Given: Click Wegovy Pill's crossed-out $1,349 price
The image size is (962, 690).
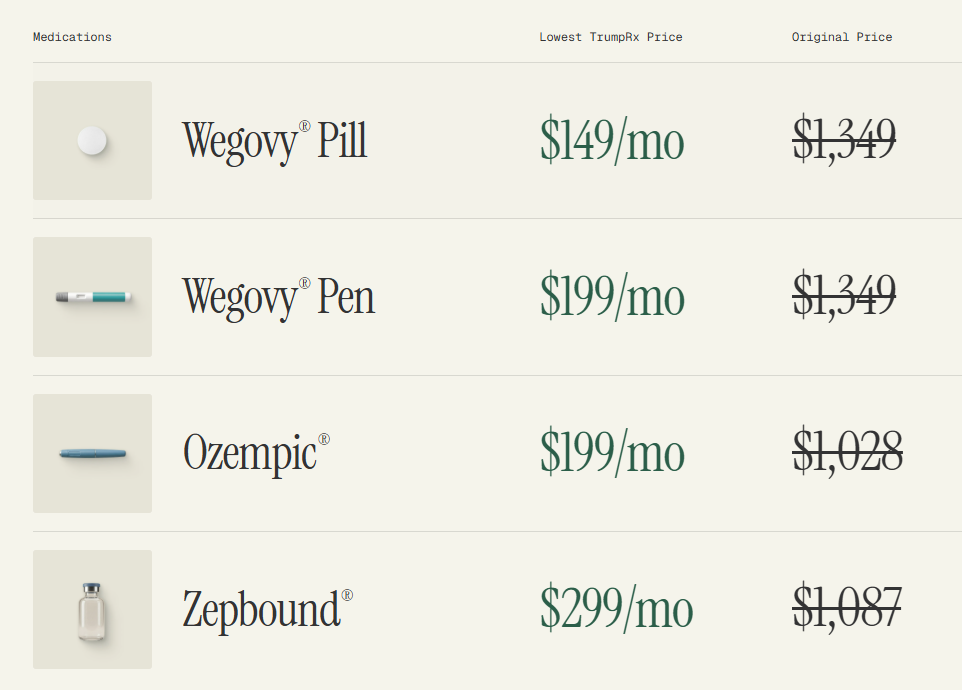Looking at the screenshot, I should (844, 141).
